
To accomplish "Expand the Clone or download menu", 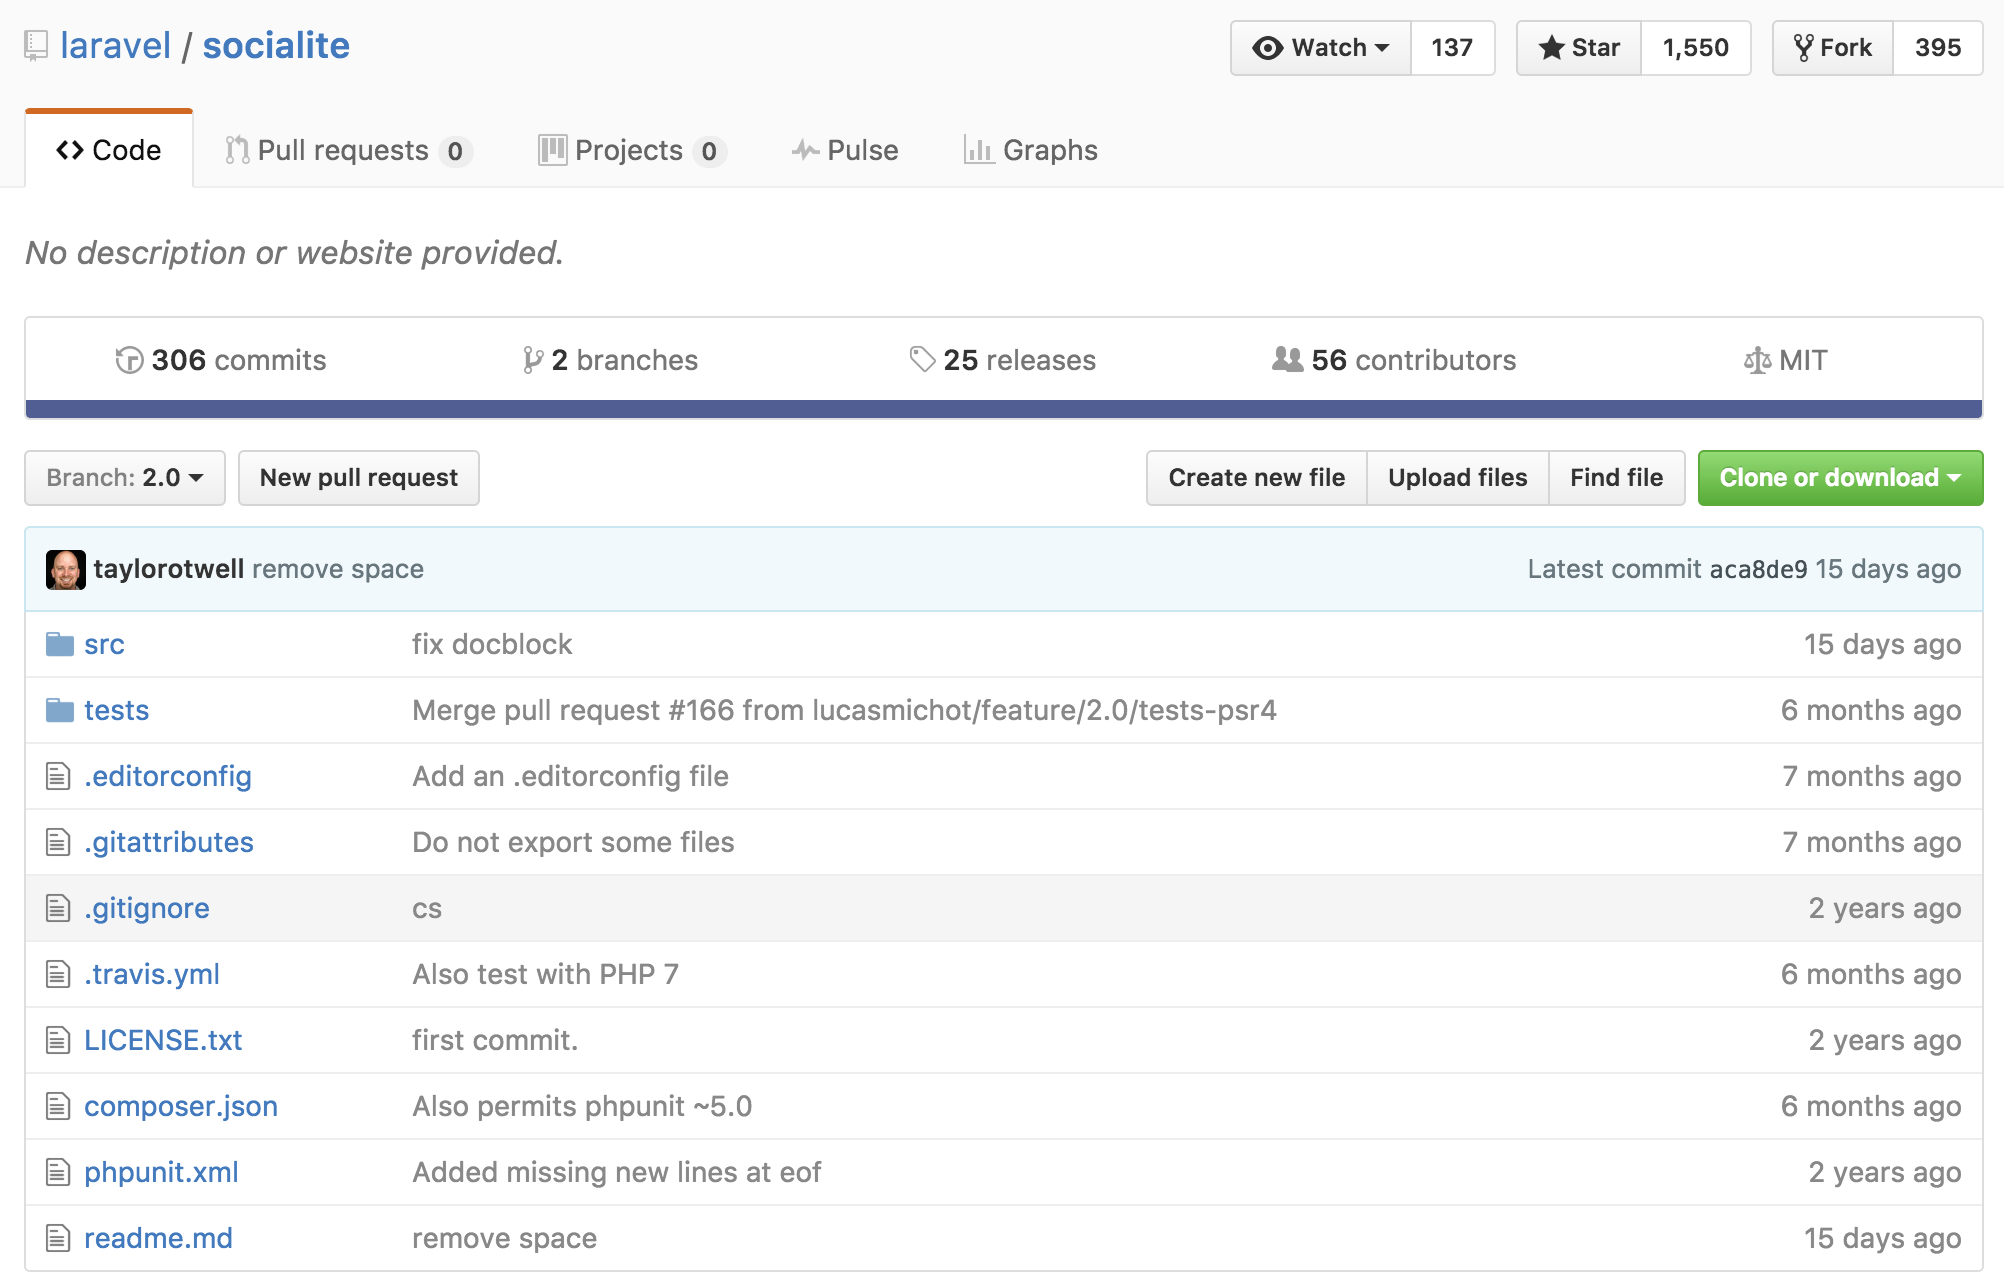I will (x=1839, y=478).
